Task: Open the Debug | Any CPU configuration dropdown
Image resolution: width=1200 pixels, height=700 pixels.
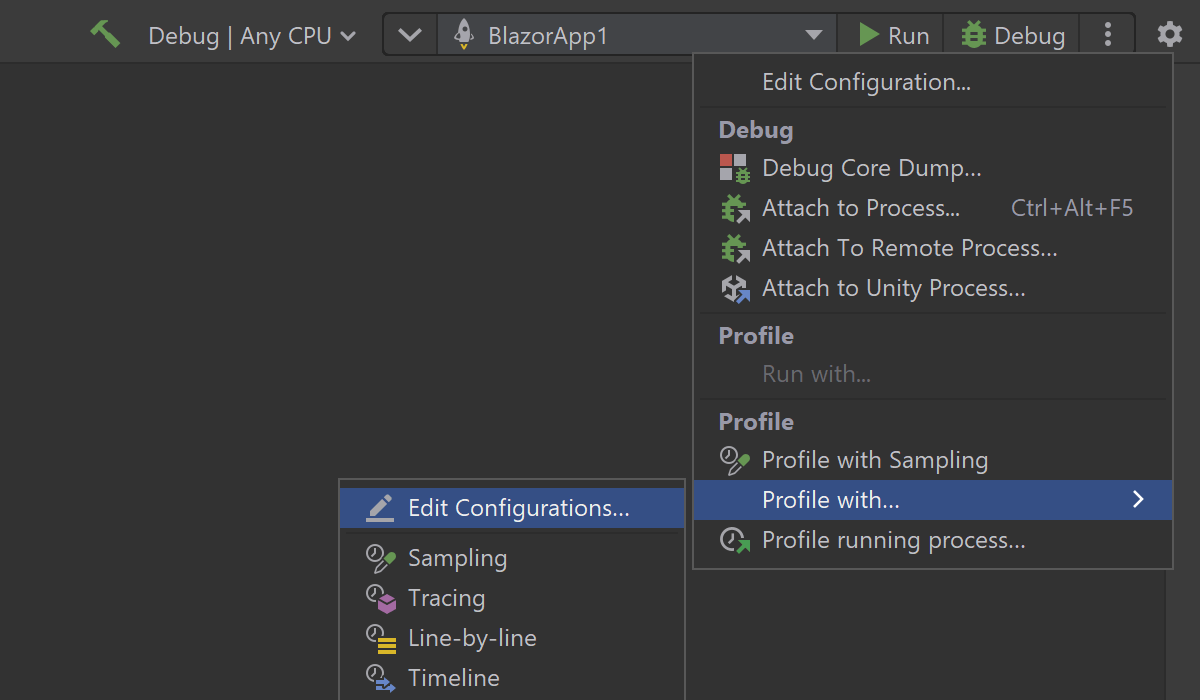Action: click(x=252, y=36)
